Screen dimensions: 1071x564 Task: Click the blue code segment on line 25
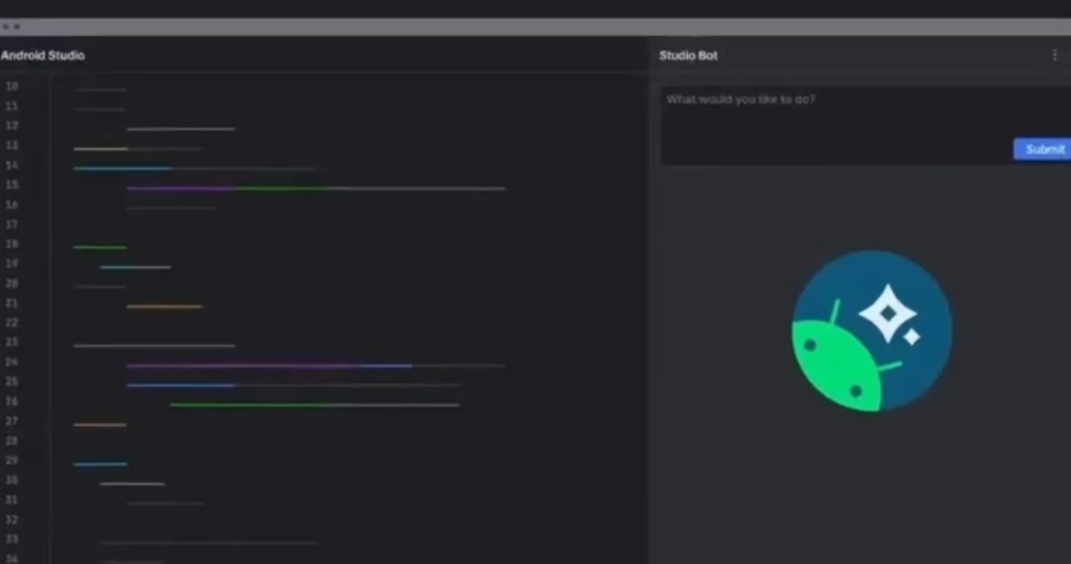[180, 385]
